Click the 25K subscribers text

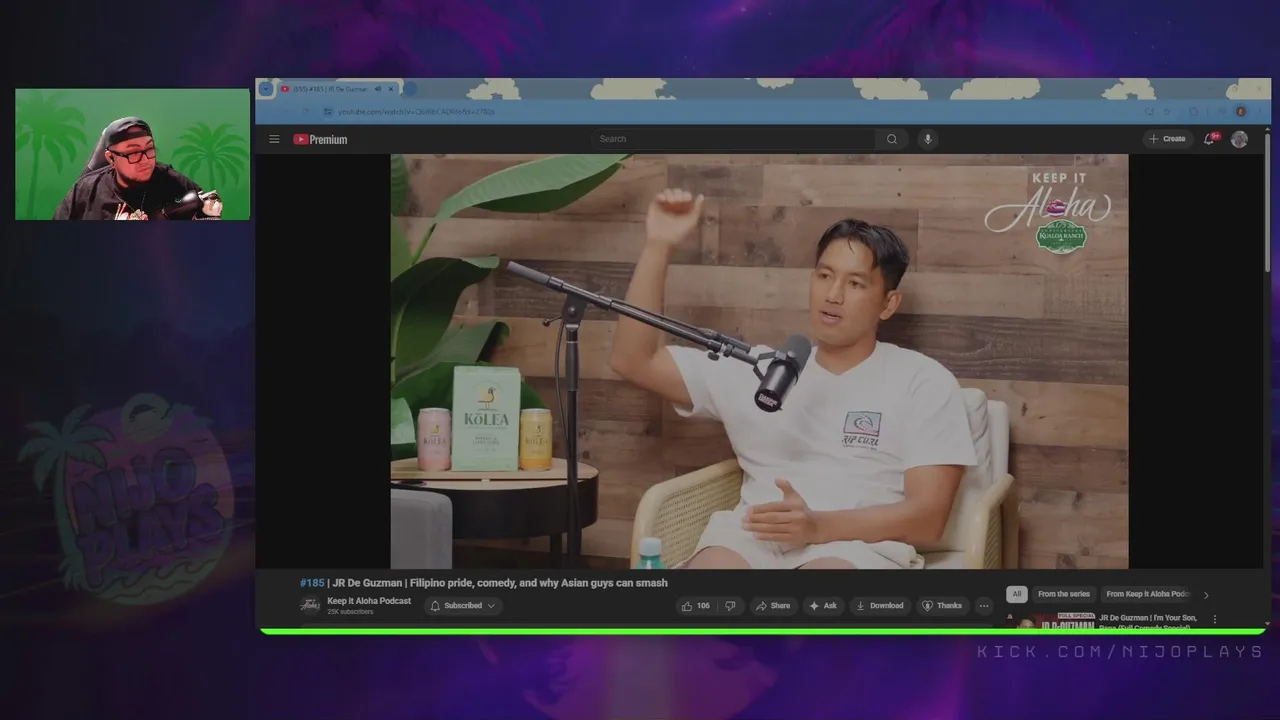click(350, 612)
